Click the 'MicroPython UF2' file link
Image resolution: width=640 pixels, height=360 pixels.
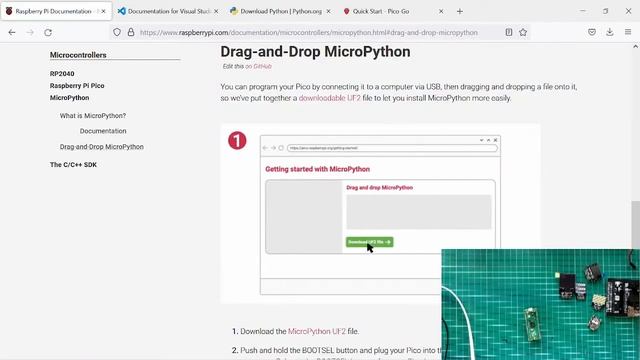point(317,331)
